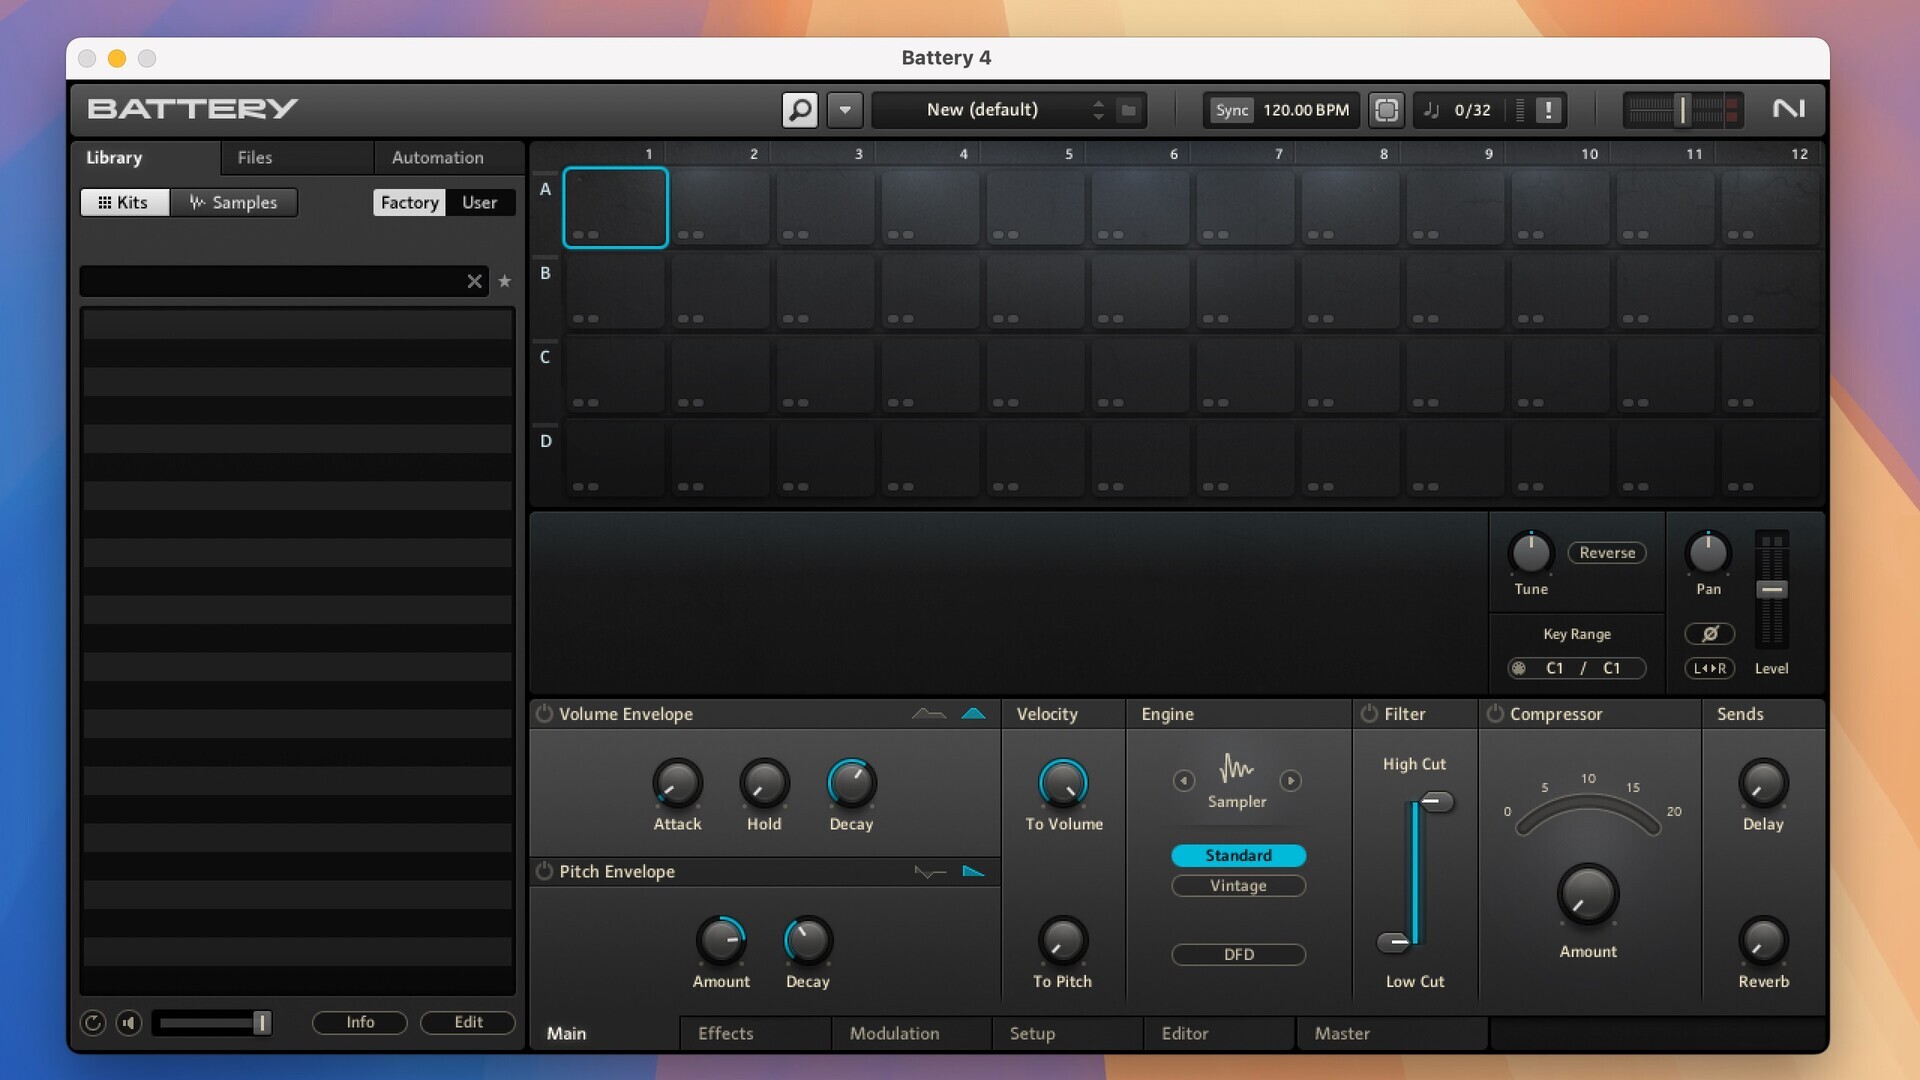Select next engine with right arrow
1920x1080 pixels.
click(1291, 780)
